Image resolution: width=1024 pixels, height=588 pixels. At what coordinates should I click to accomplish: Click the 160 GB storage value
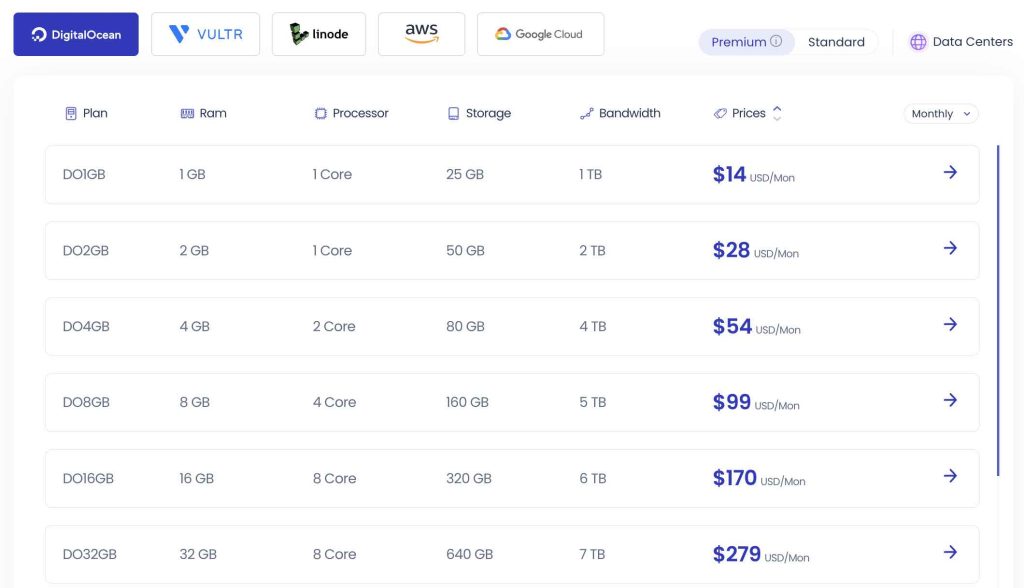click(x=467, y=402)
